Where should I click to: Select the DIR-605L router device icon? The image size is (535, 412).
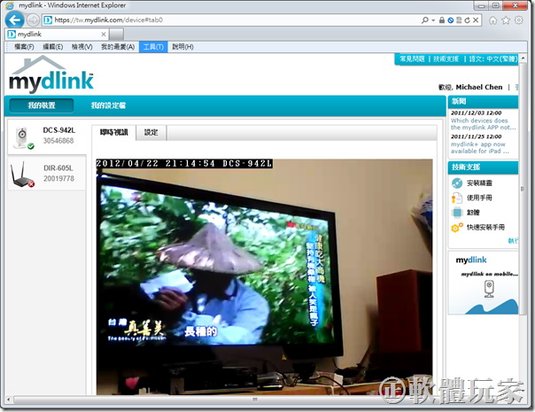tap(22, 175)
